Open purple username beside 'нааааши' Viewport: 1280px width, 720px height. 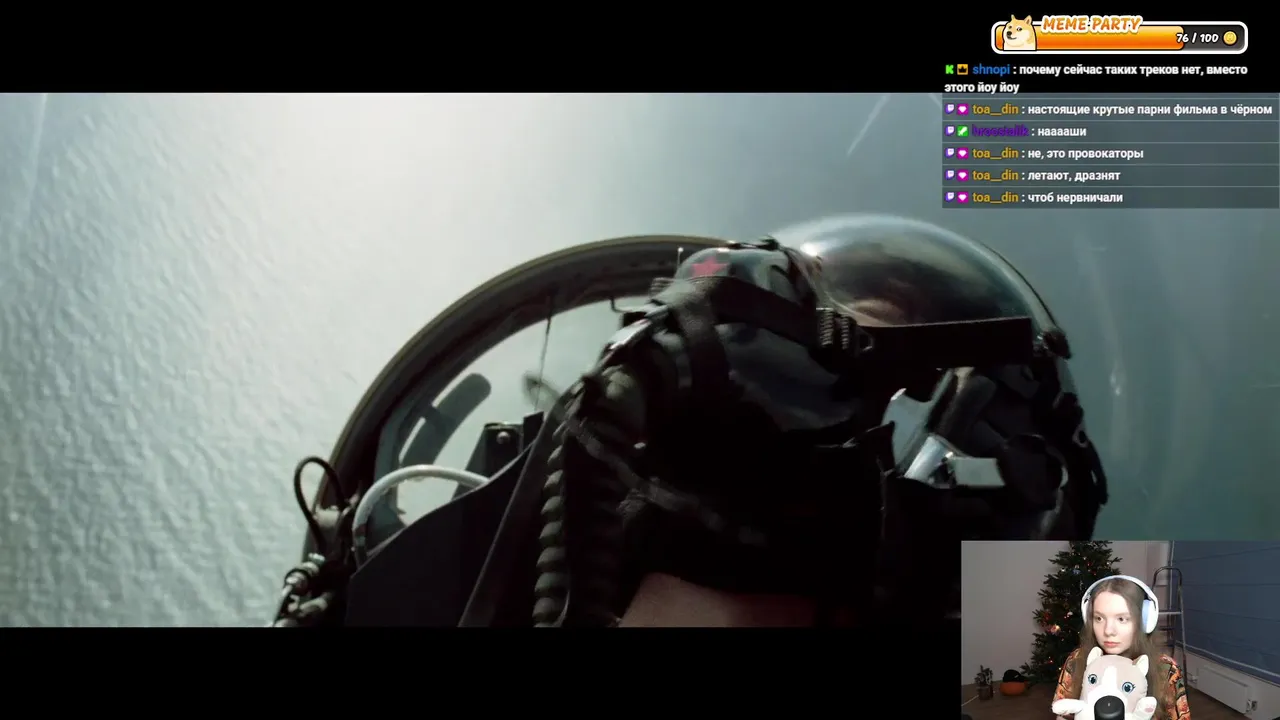point(1000,132)
